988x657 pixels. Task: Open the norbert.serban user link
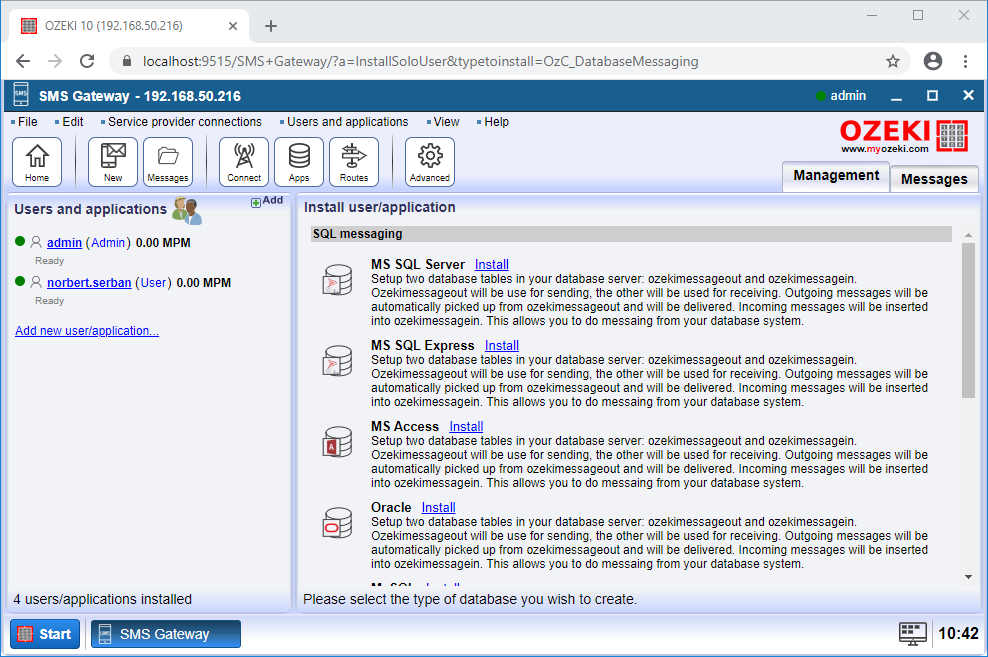[89, 283]
